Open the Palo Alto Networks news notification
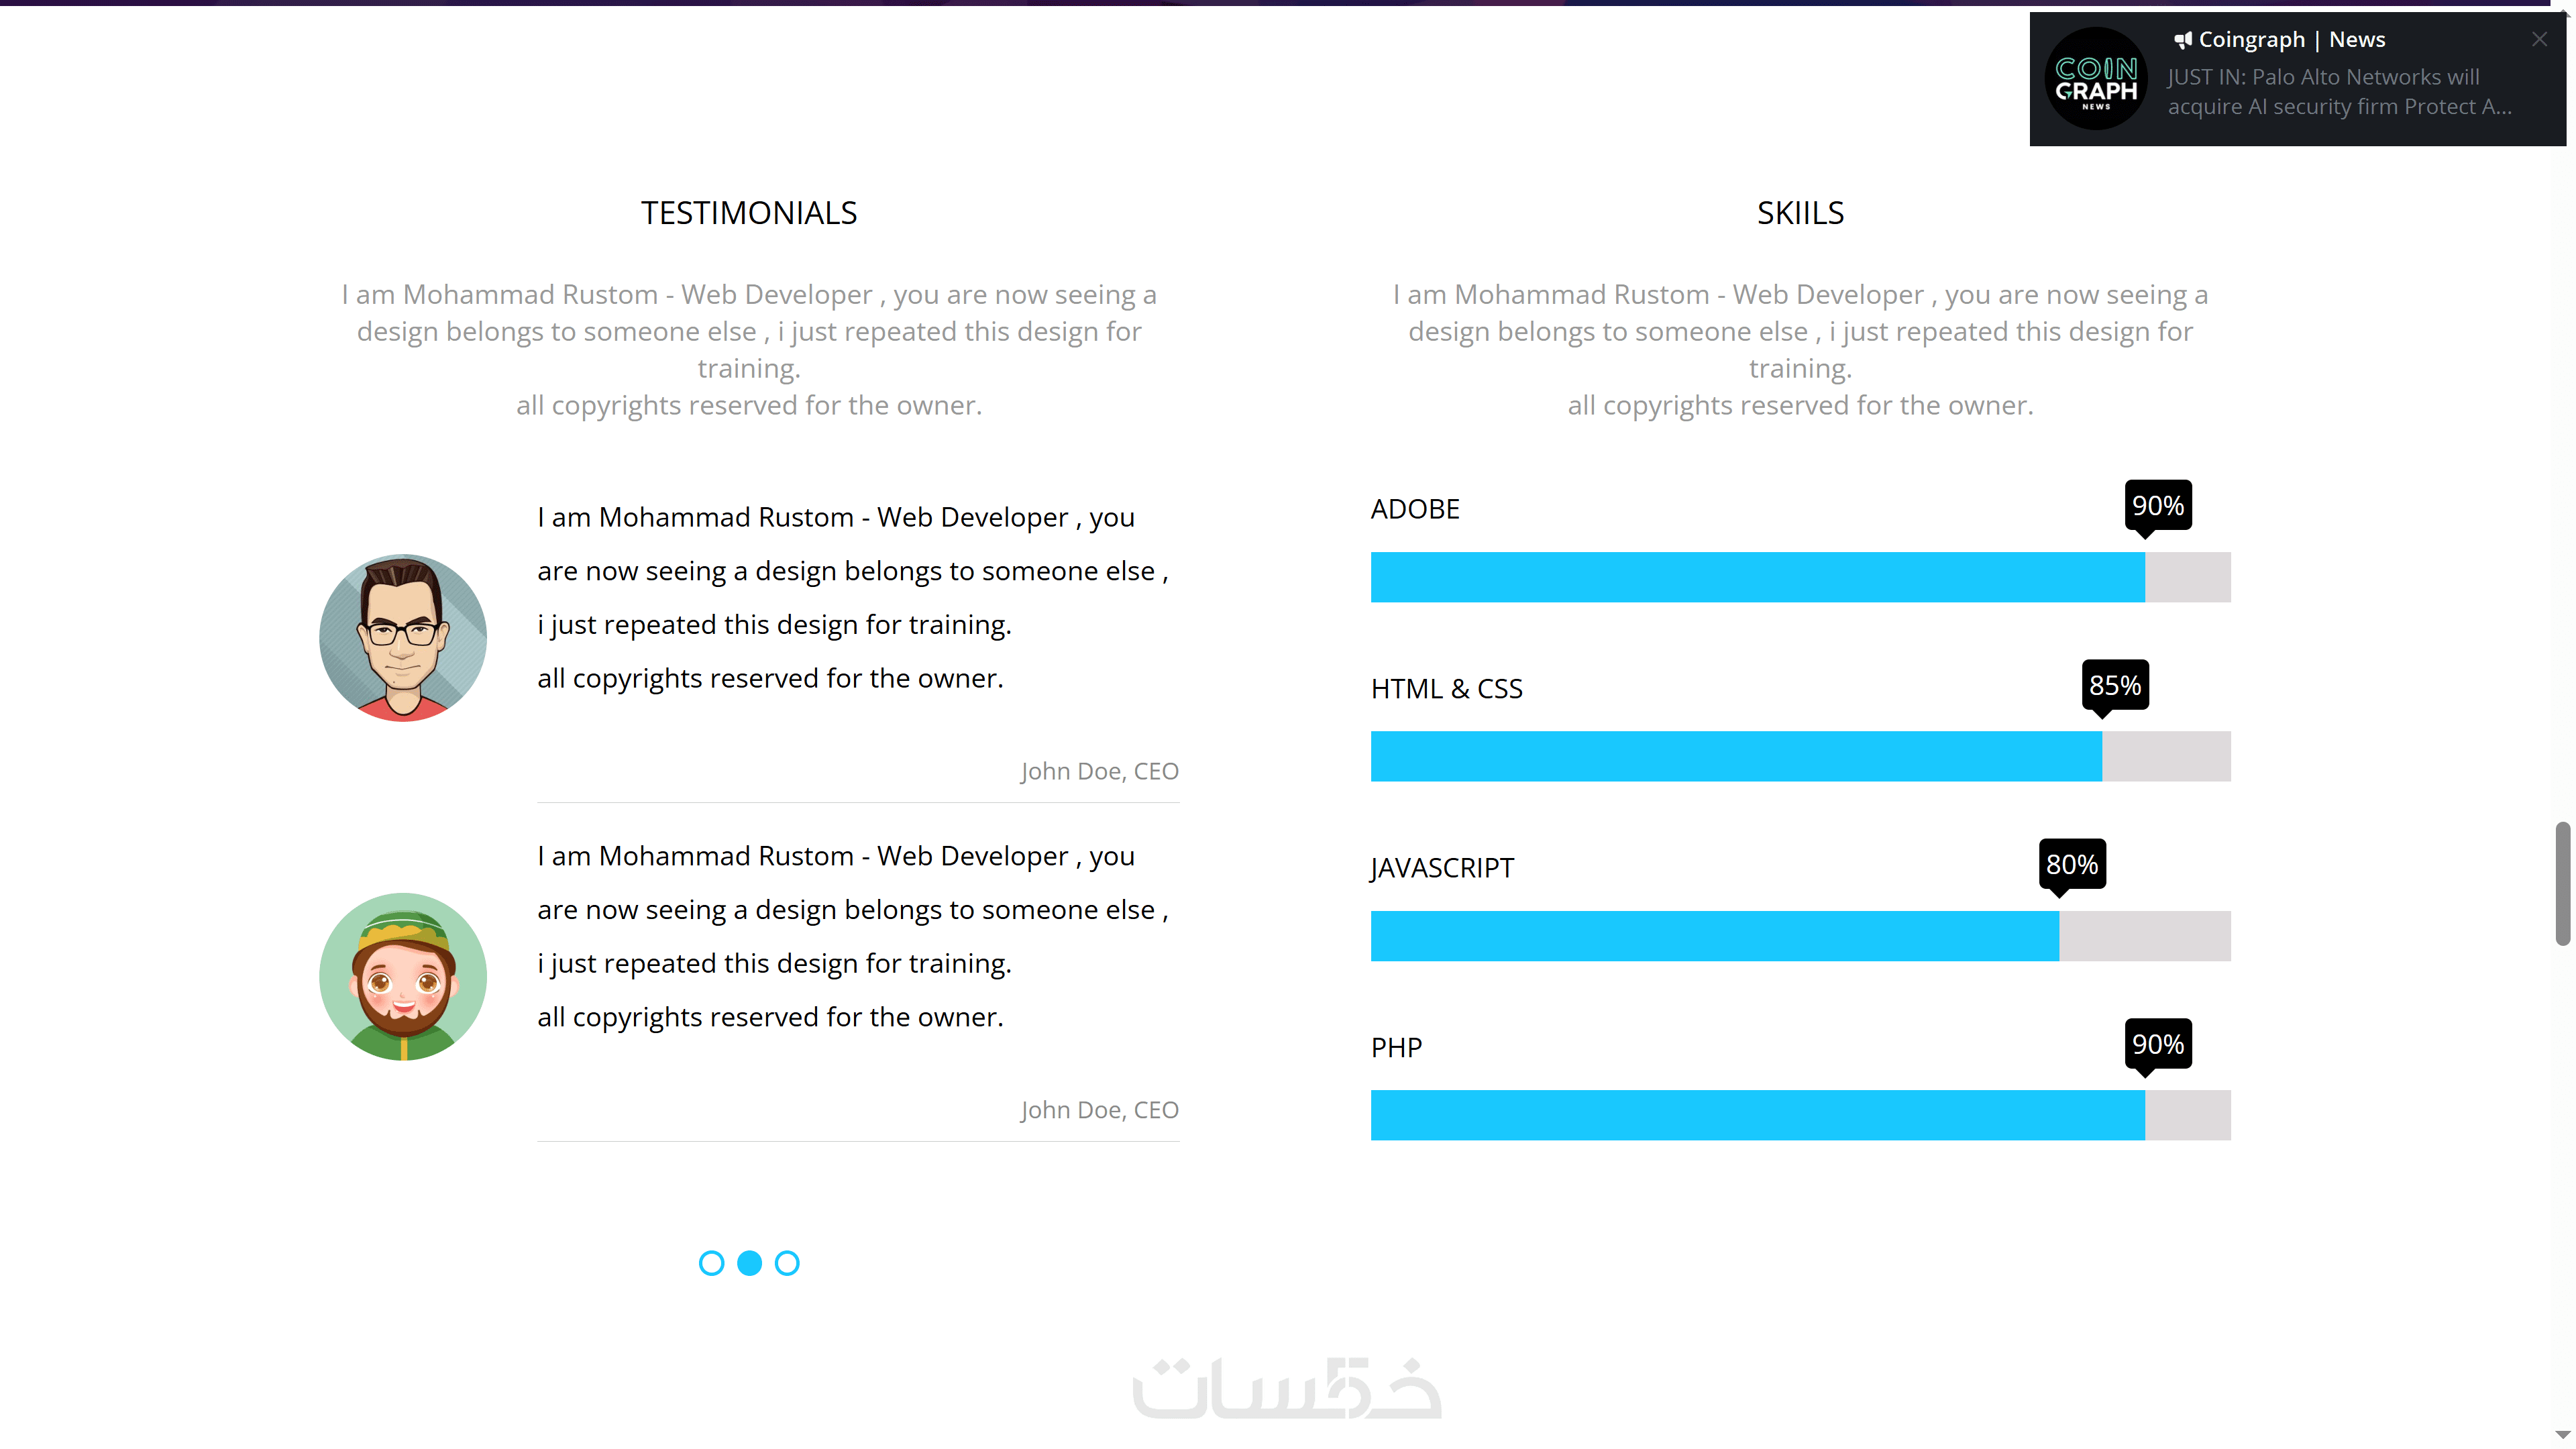 2338,92
